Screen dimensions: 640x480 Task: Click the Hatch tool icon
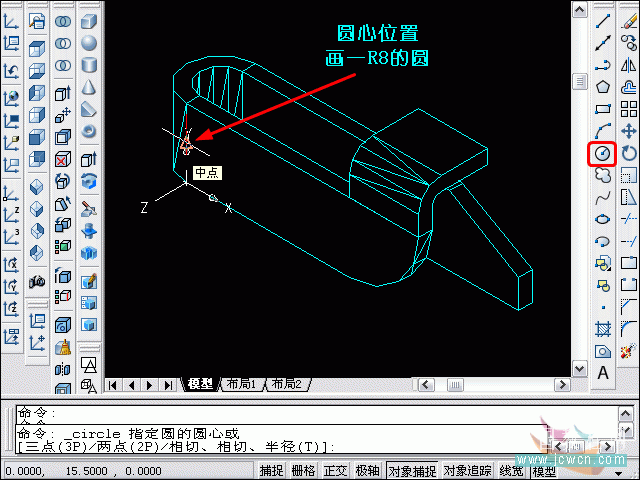pos(602,328)
